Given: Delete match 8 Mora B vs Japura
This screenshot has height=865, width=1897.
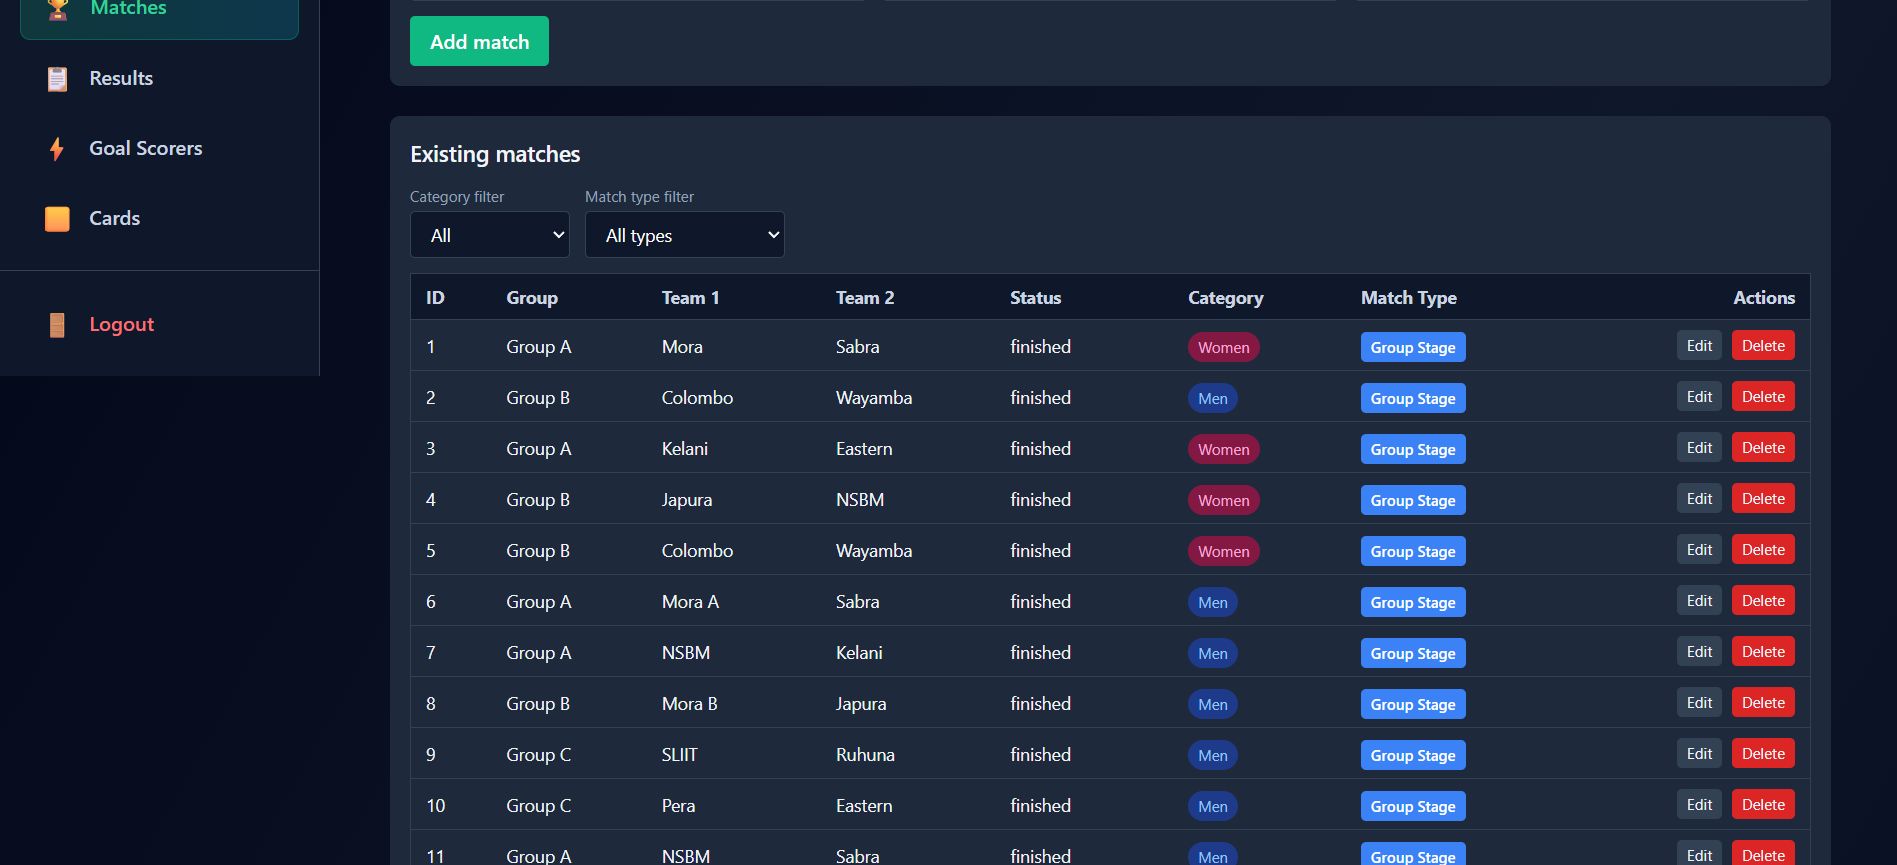Looking at the screenshot, I should pyautogui.click(x=1763, y=703).
